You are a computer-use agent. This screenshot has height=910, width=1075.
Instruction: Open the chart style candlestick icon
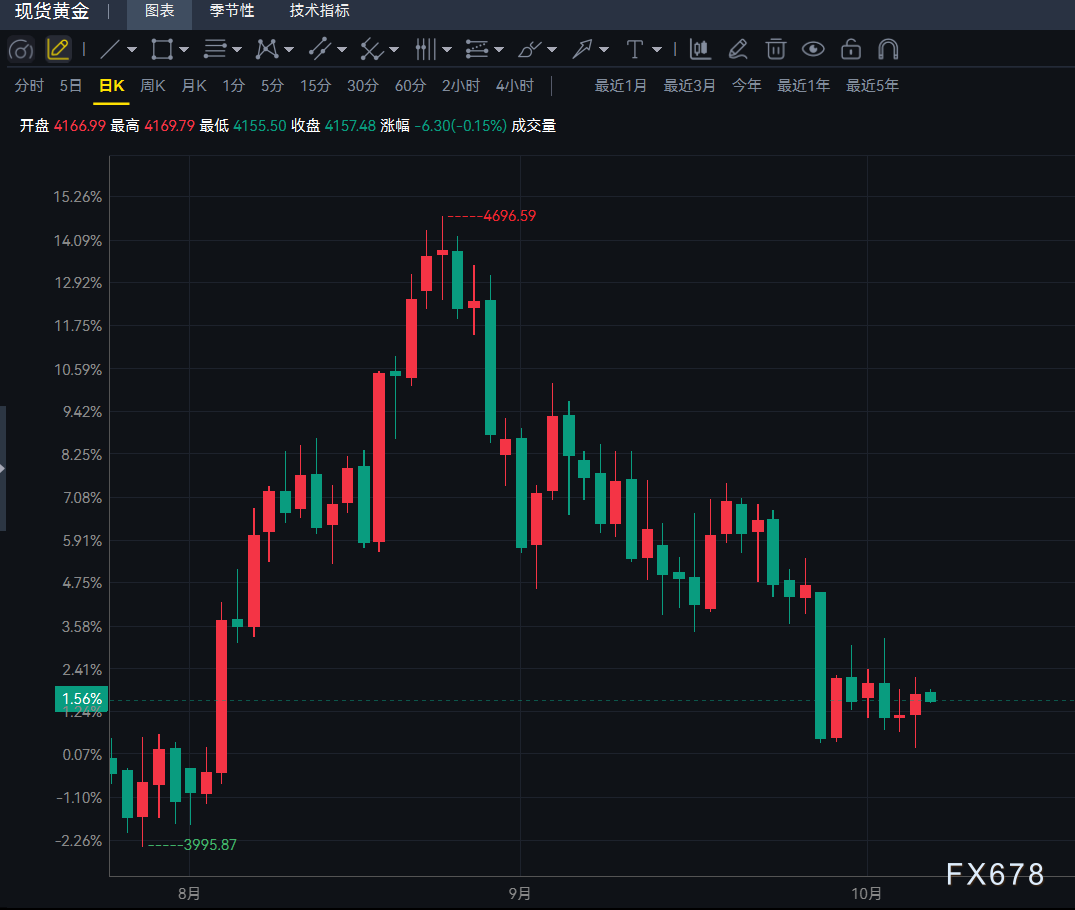(700, 49)
